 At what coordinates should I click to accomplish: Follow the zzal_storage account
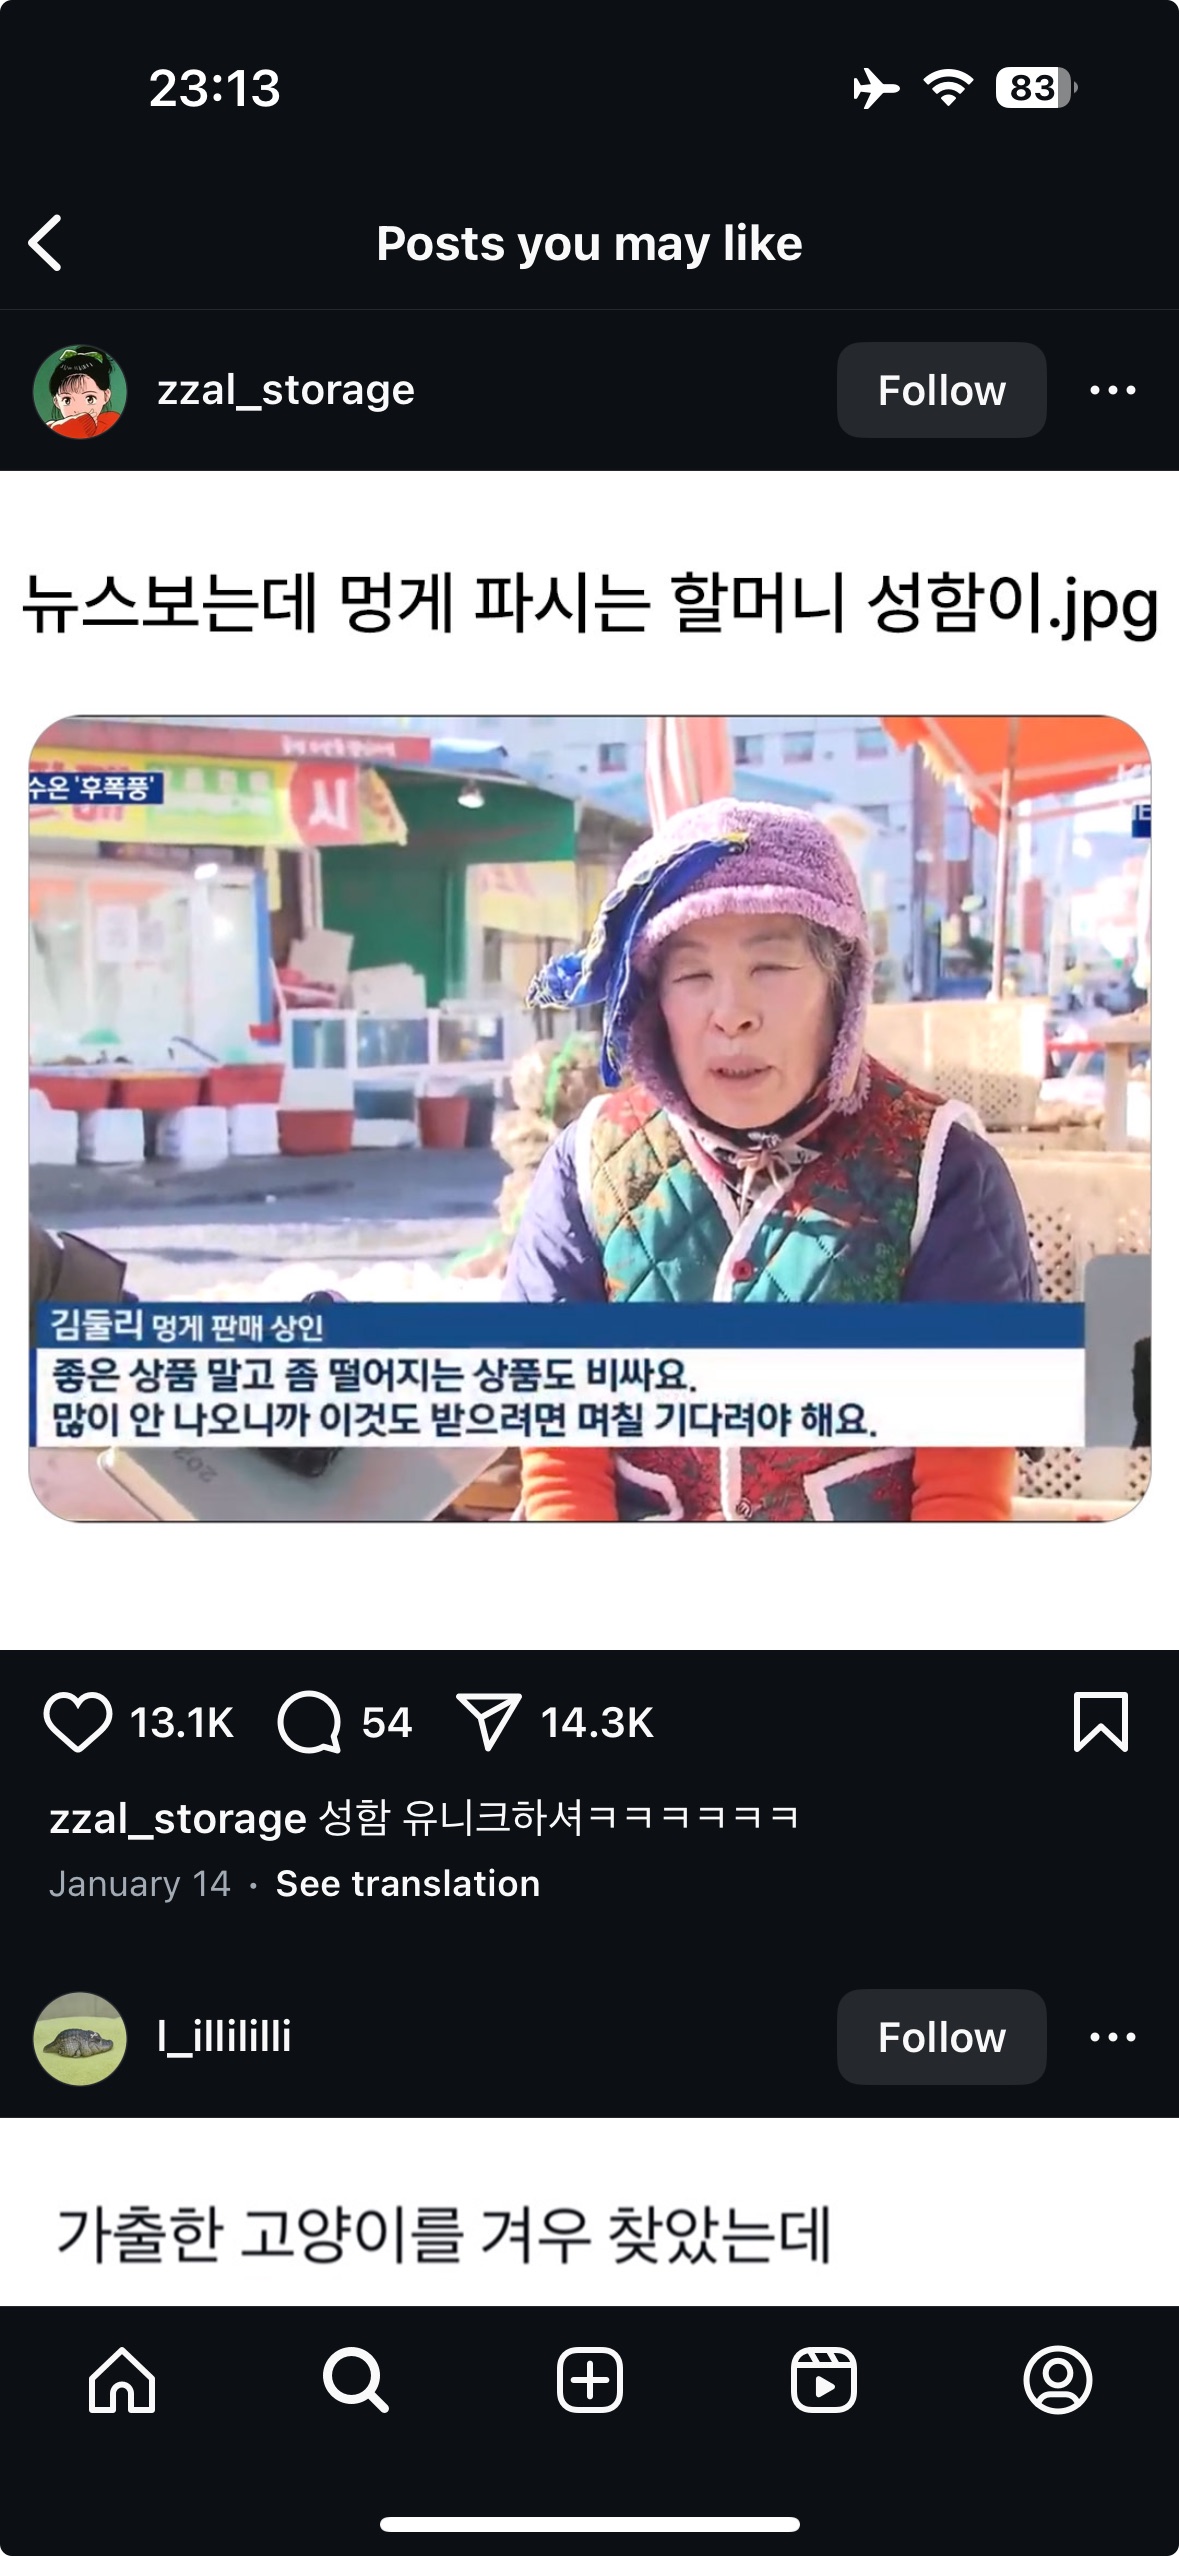941,390
